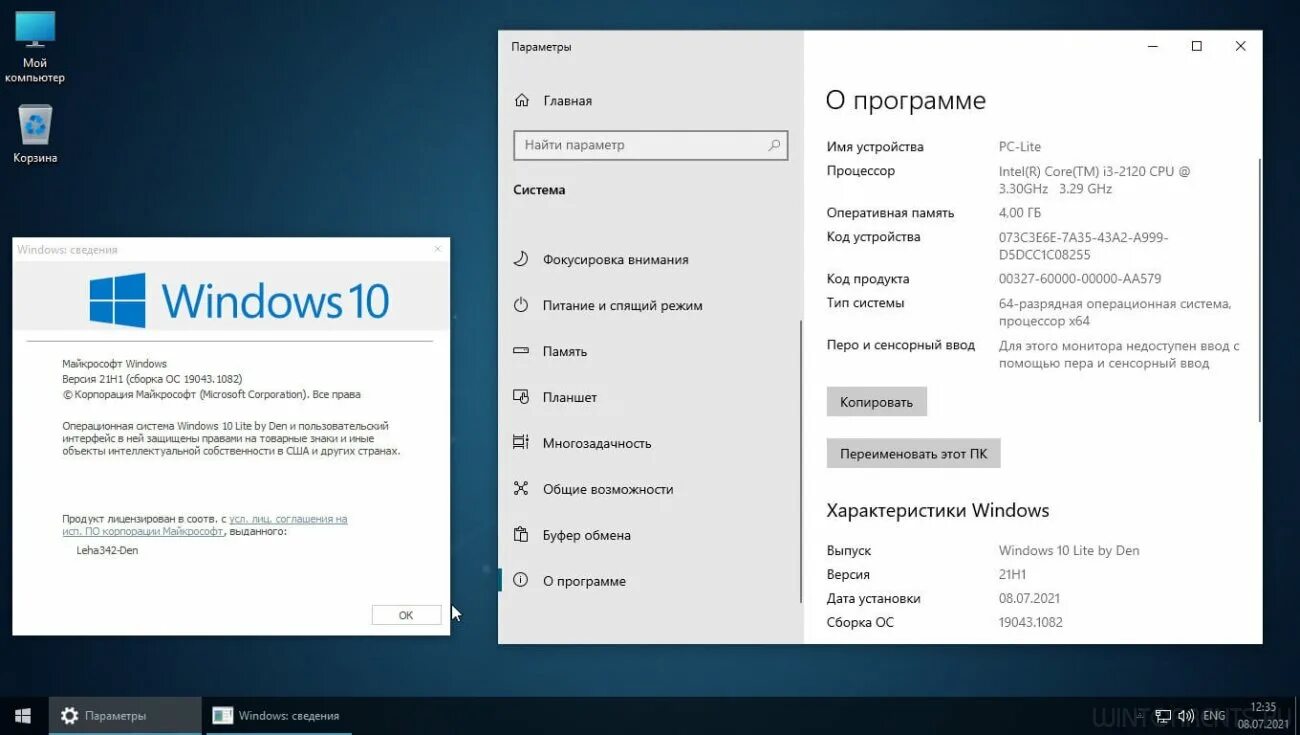Click the settings sidebar scrollbar

tap(801, 461)
